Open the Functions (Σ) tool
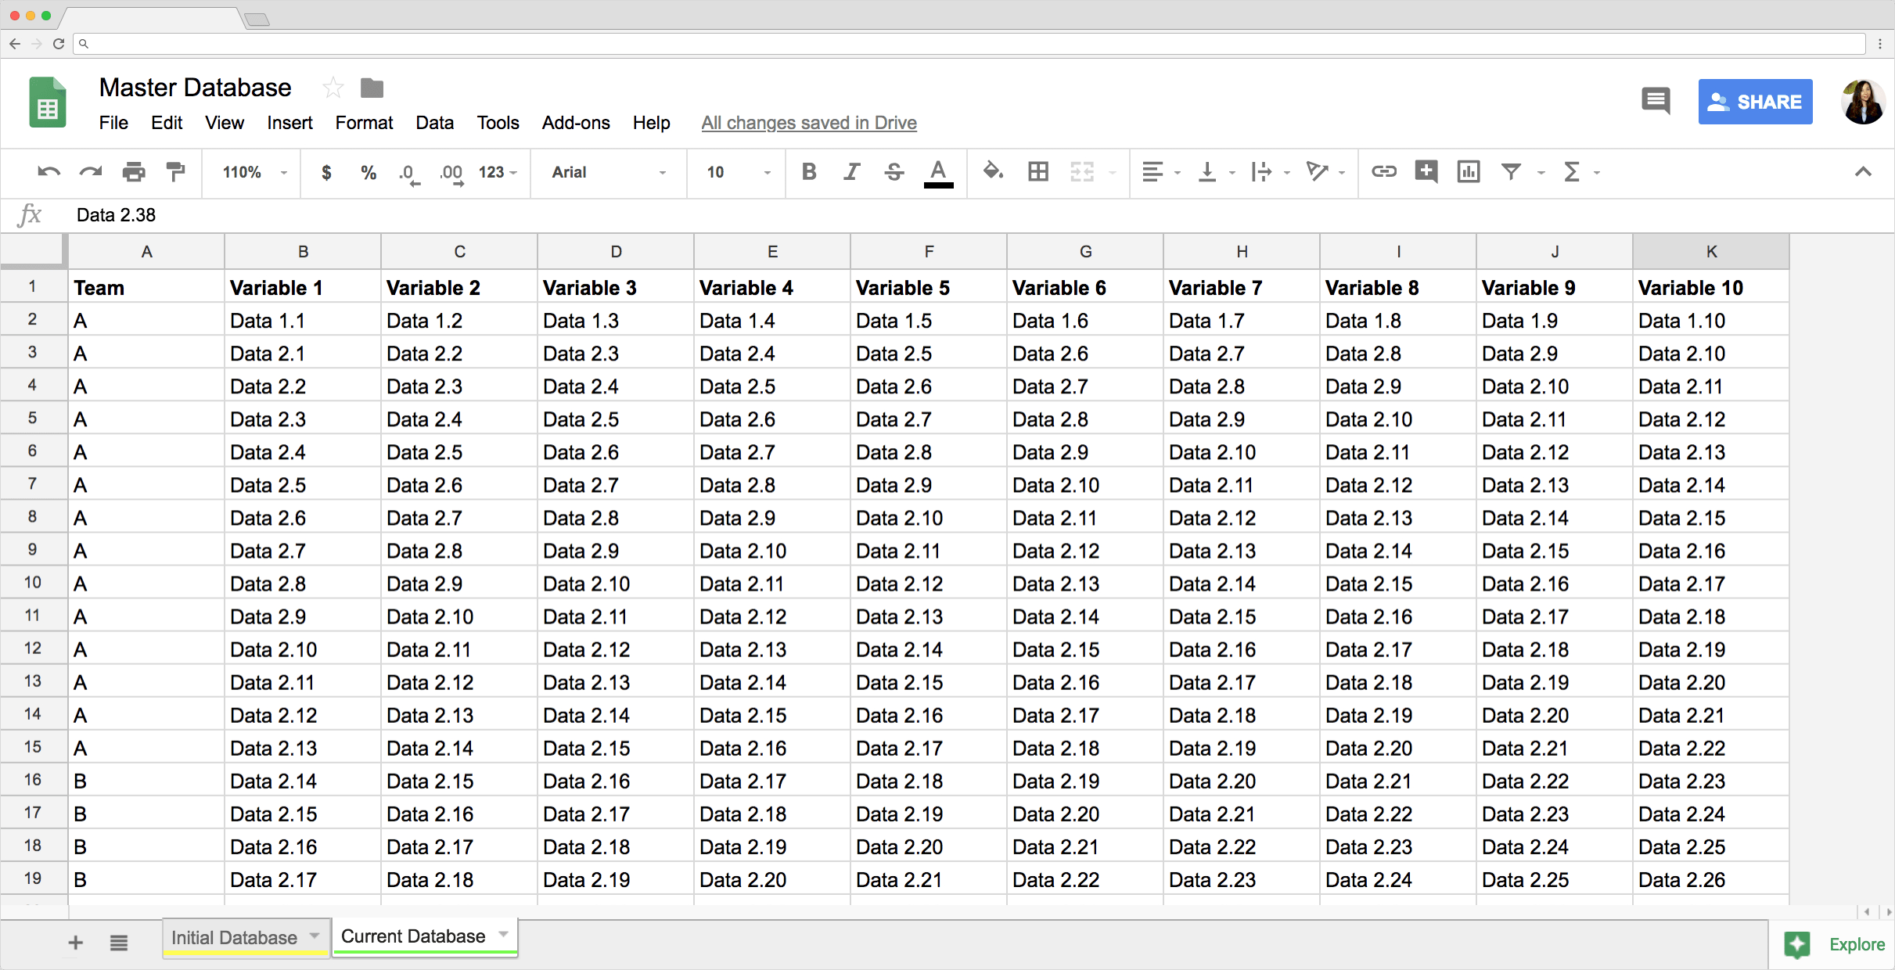Screen dimensions: 1895x970 point(1573,171)
